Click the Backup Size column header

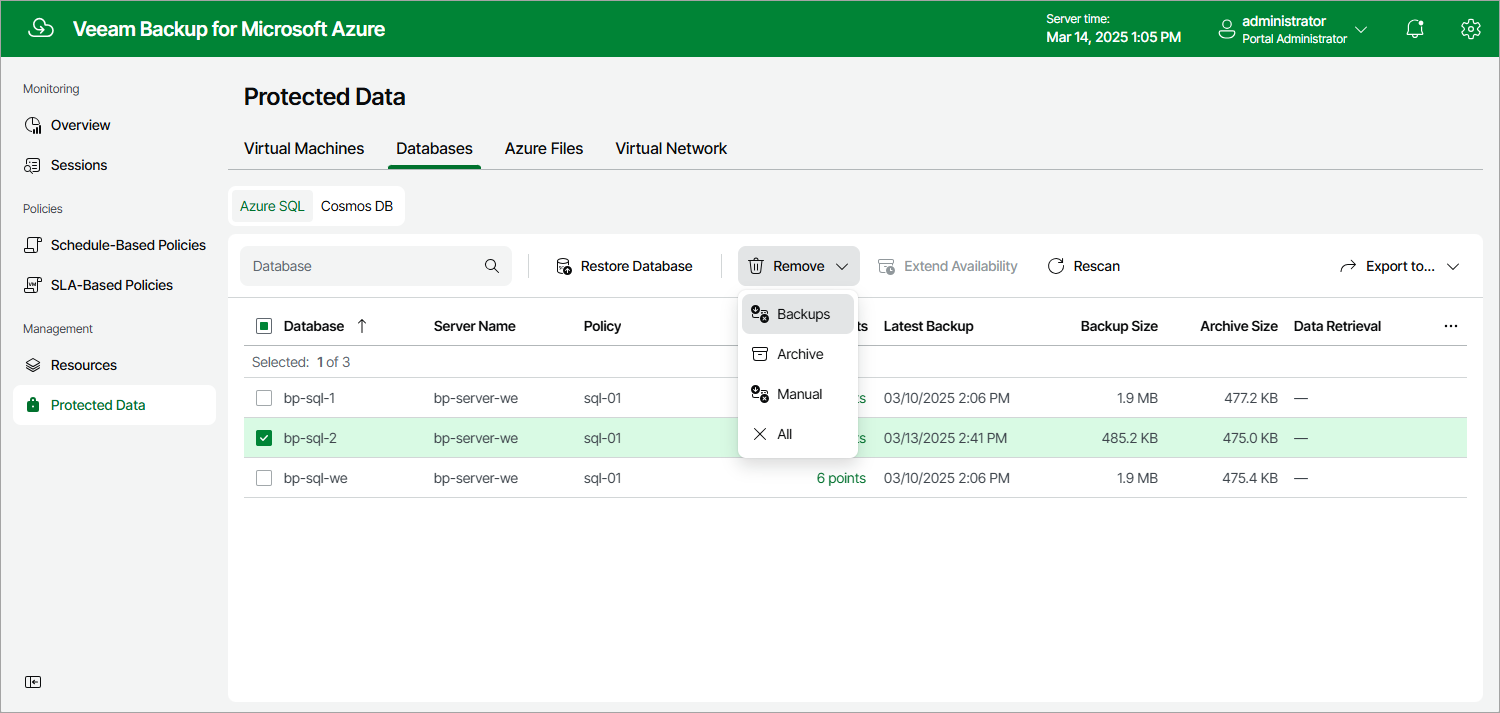pyautogui.click(x=1119, y=326)
